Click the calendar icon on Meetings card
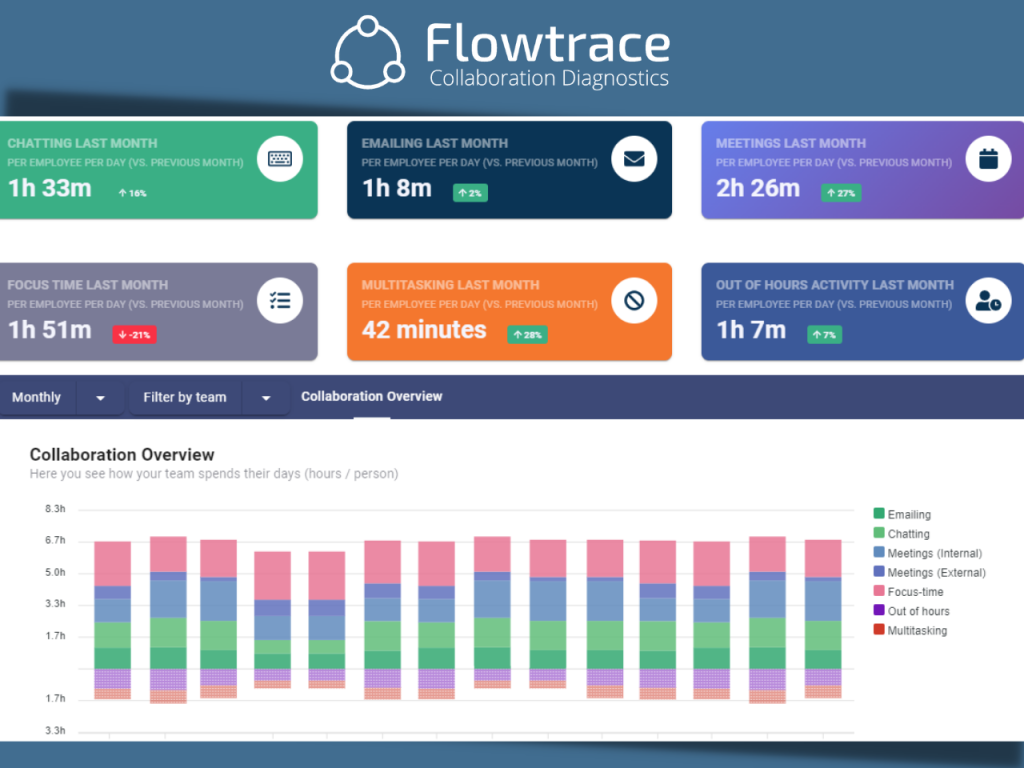This screenshot has width=1024, height=768. (x=988, y=159)
